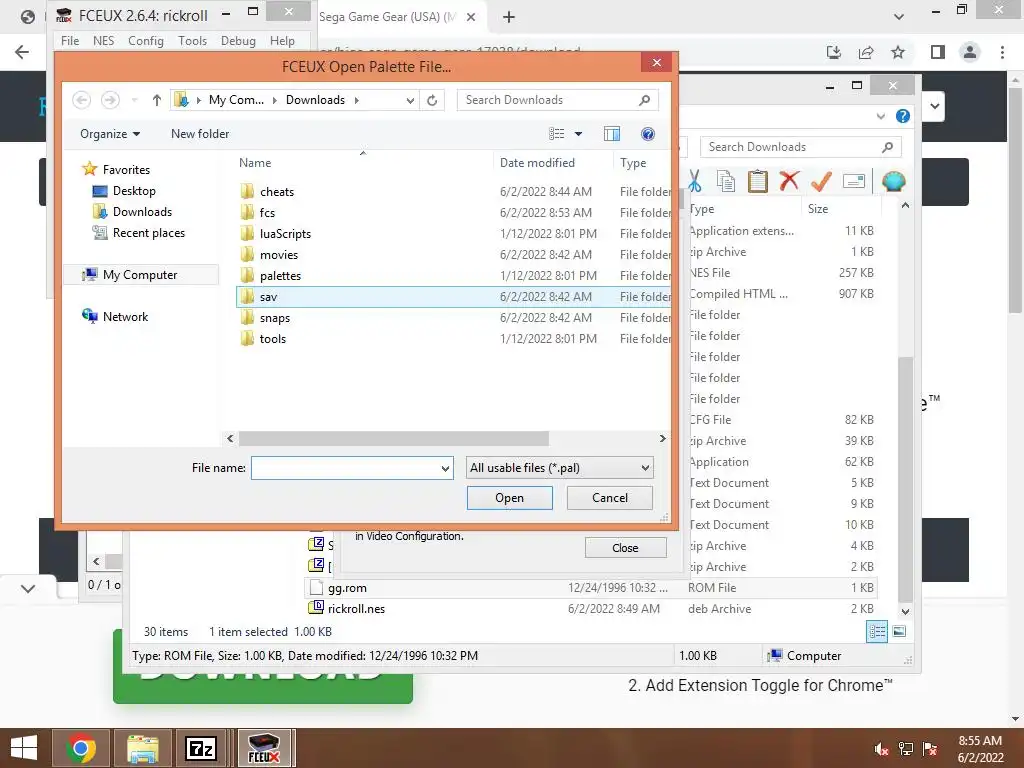
Task: Select Network in navigation pane
Action: 125,317
